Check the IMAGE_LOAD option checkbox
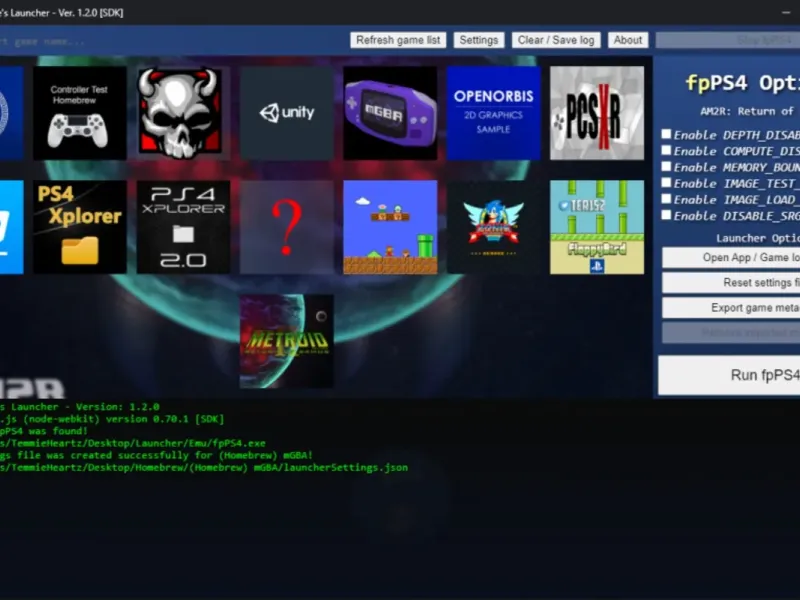800x600 pixels. pos(666,199)
